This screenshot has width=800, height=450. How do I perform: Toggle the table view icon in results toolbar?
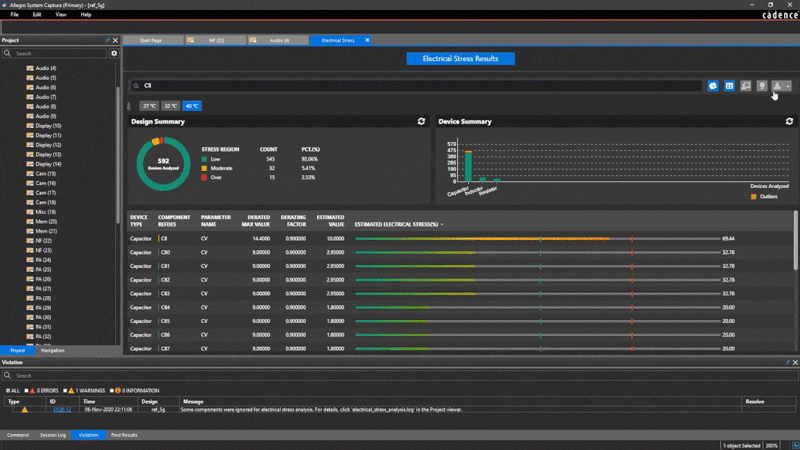click(x=729, y=86)
